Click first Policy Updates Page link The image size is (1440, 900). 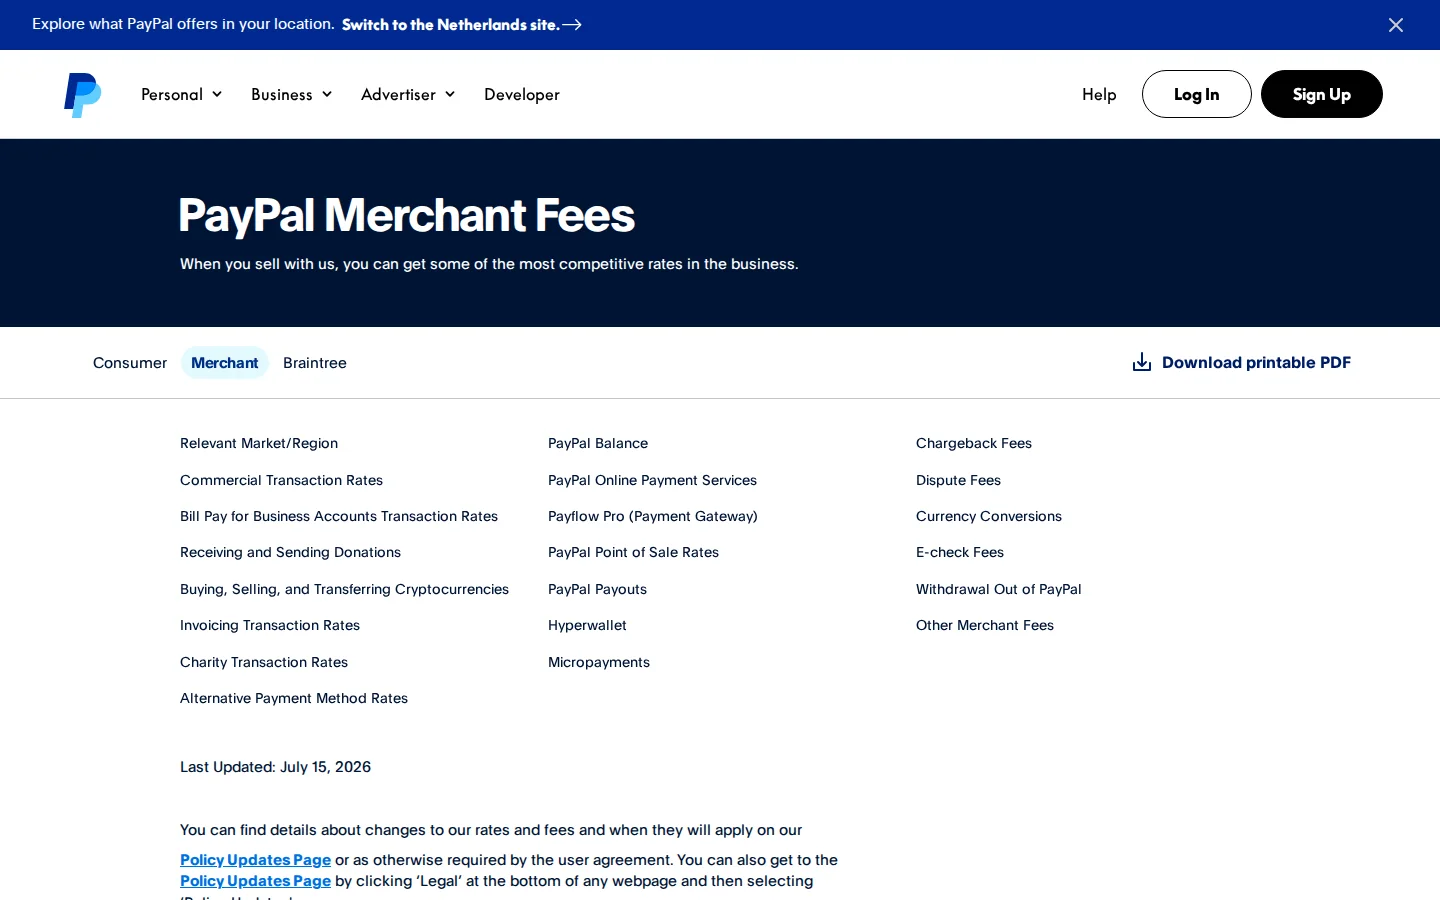(255, 860)
